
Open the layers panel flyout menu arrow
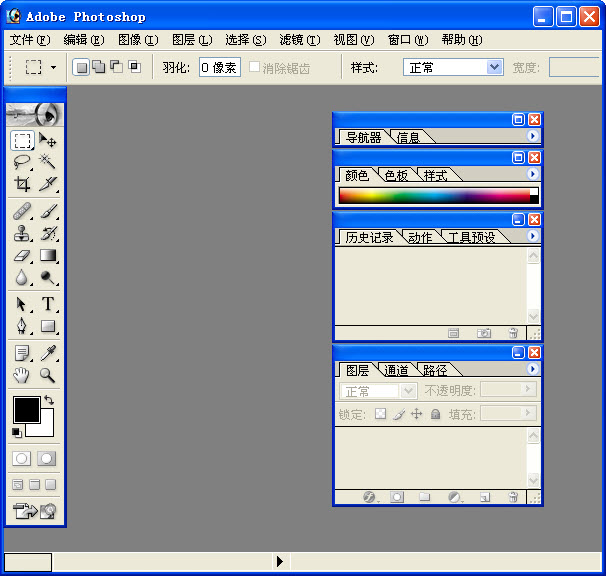point(533,369)
